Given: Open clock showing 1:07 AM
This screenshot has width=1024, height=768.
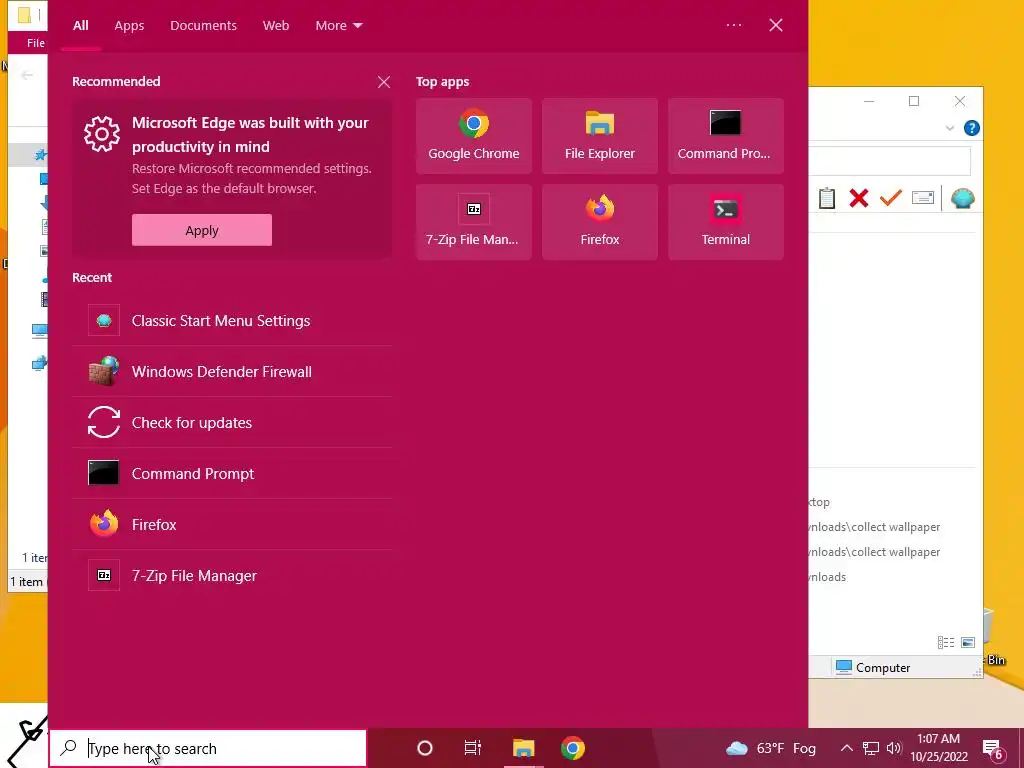Looking at the screenshot, I should [x=938, y=748].
